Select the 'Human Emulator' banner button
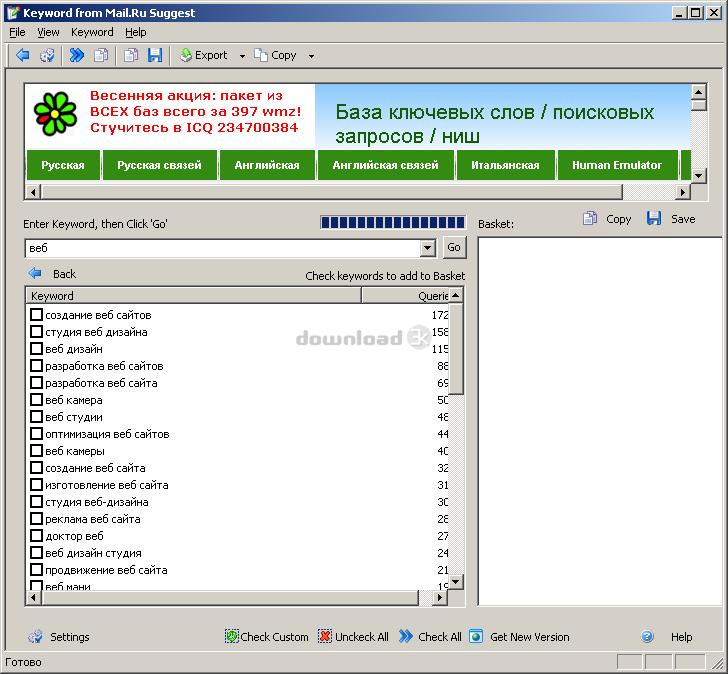 616,165
